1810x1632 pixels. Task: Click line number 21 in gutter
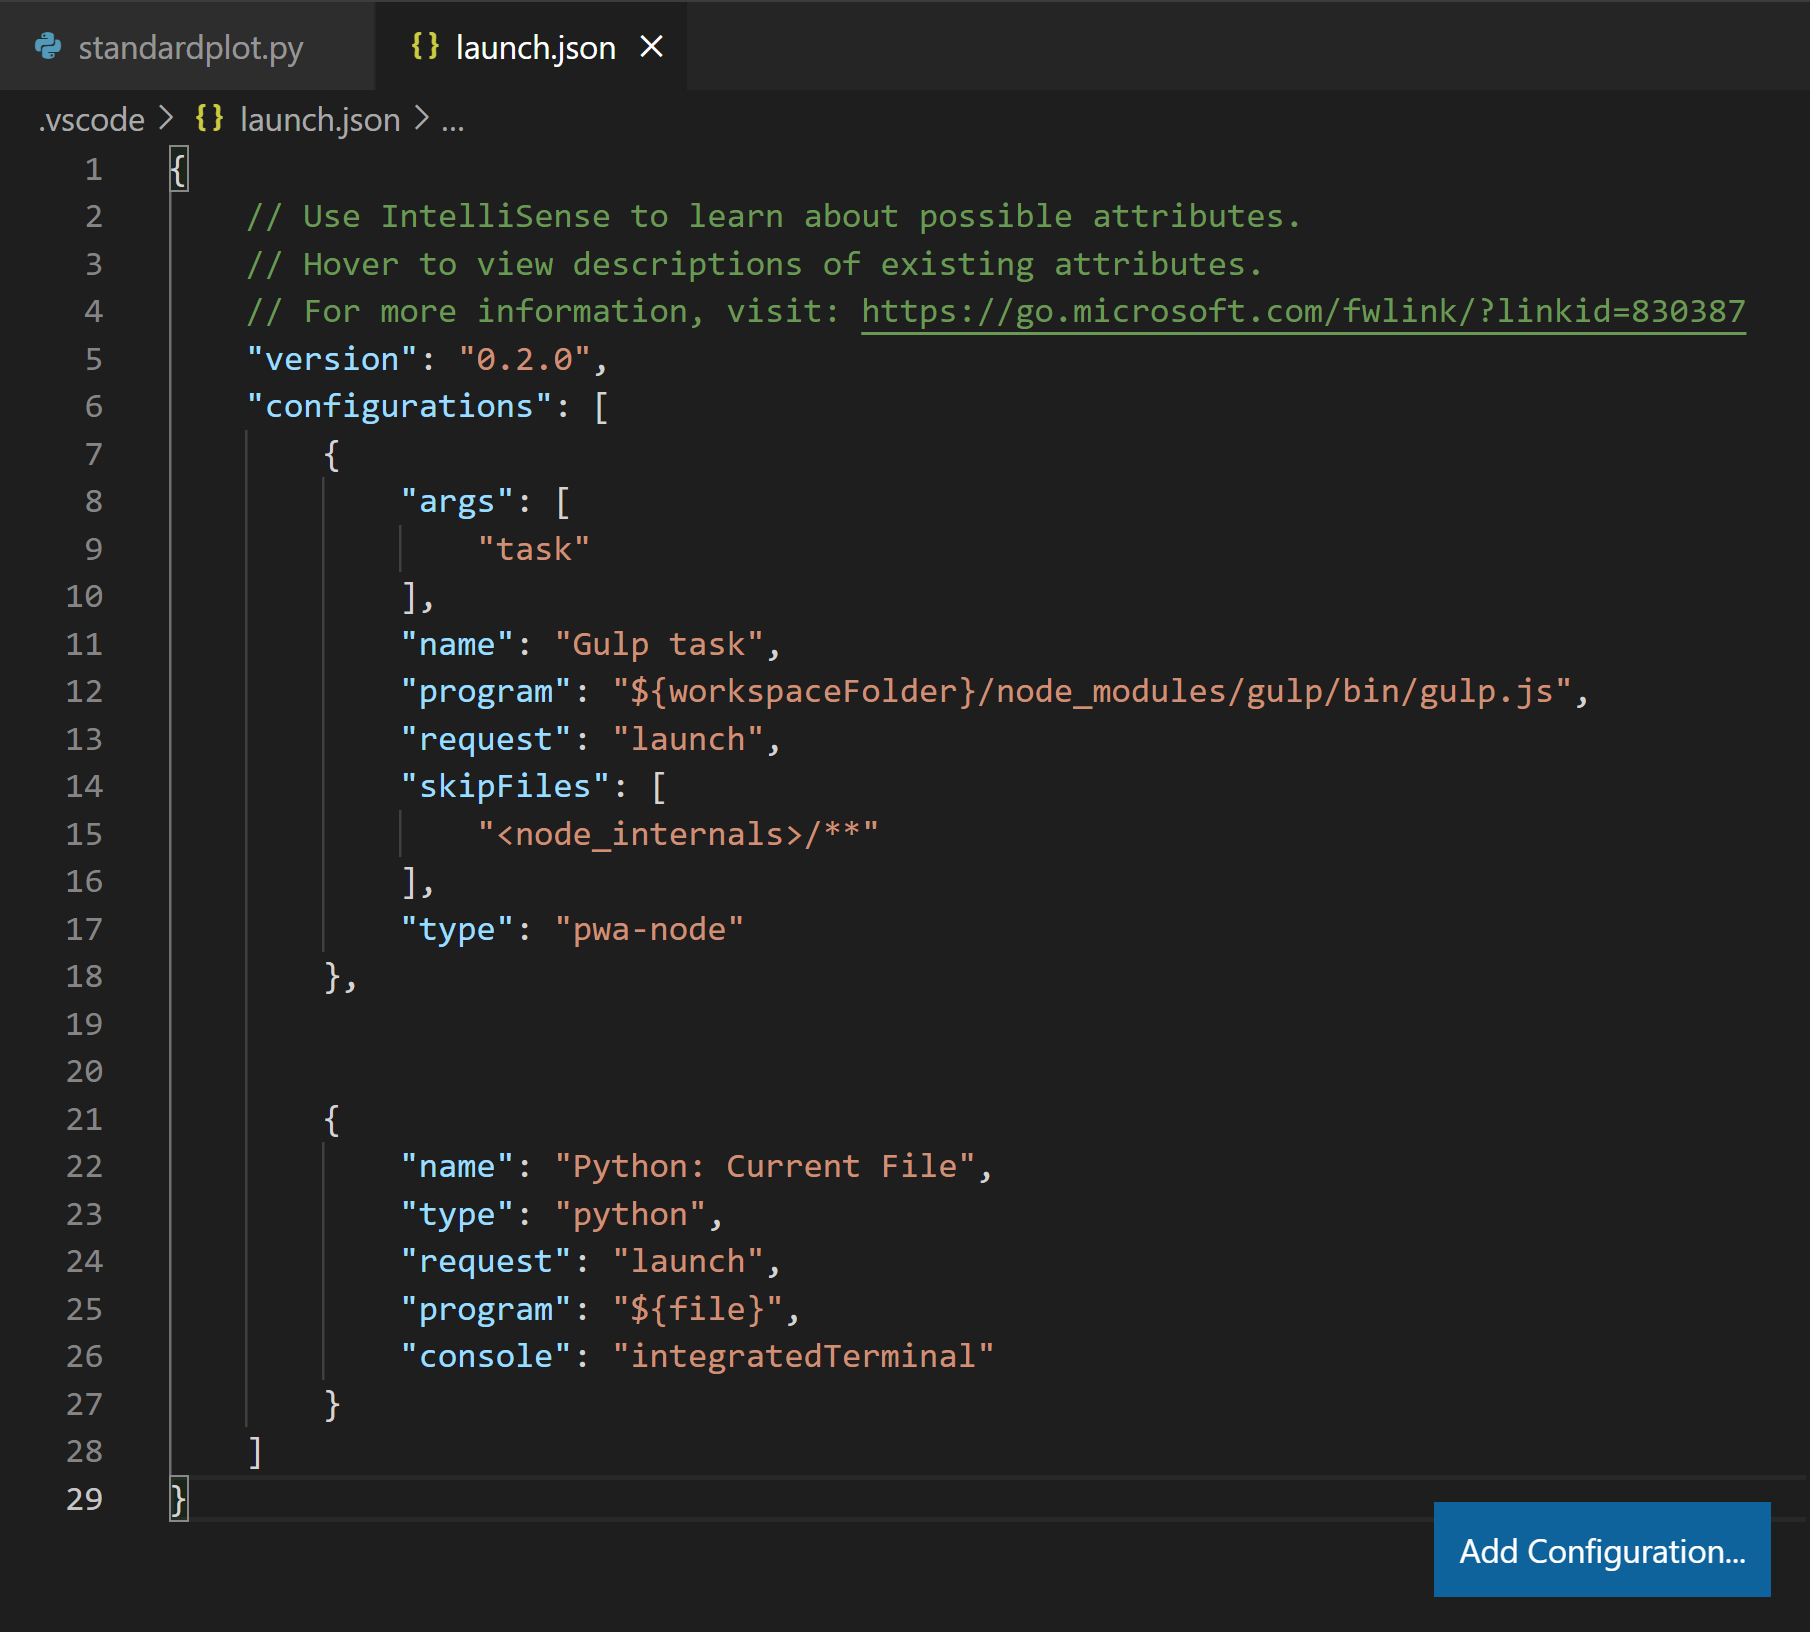click(x=85, y=1119)
